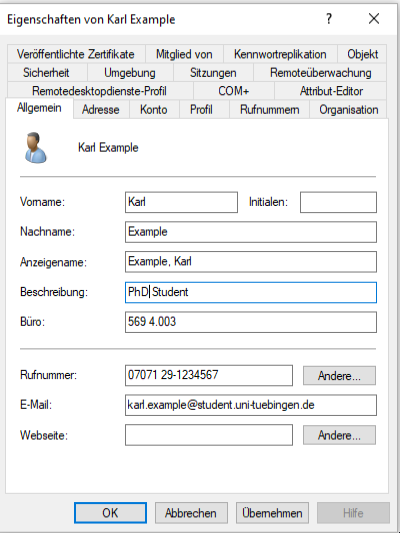Open the Sitzungen tab
This screenshot has height=533, width=400.
coord(213,72)
